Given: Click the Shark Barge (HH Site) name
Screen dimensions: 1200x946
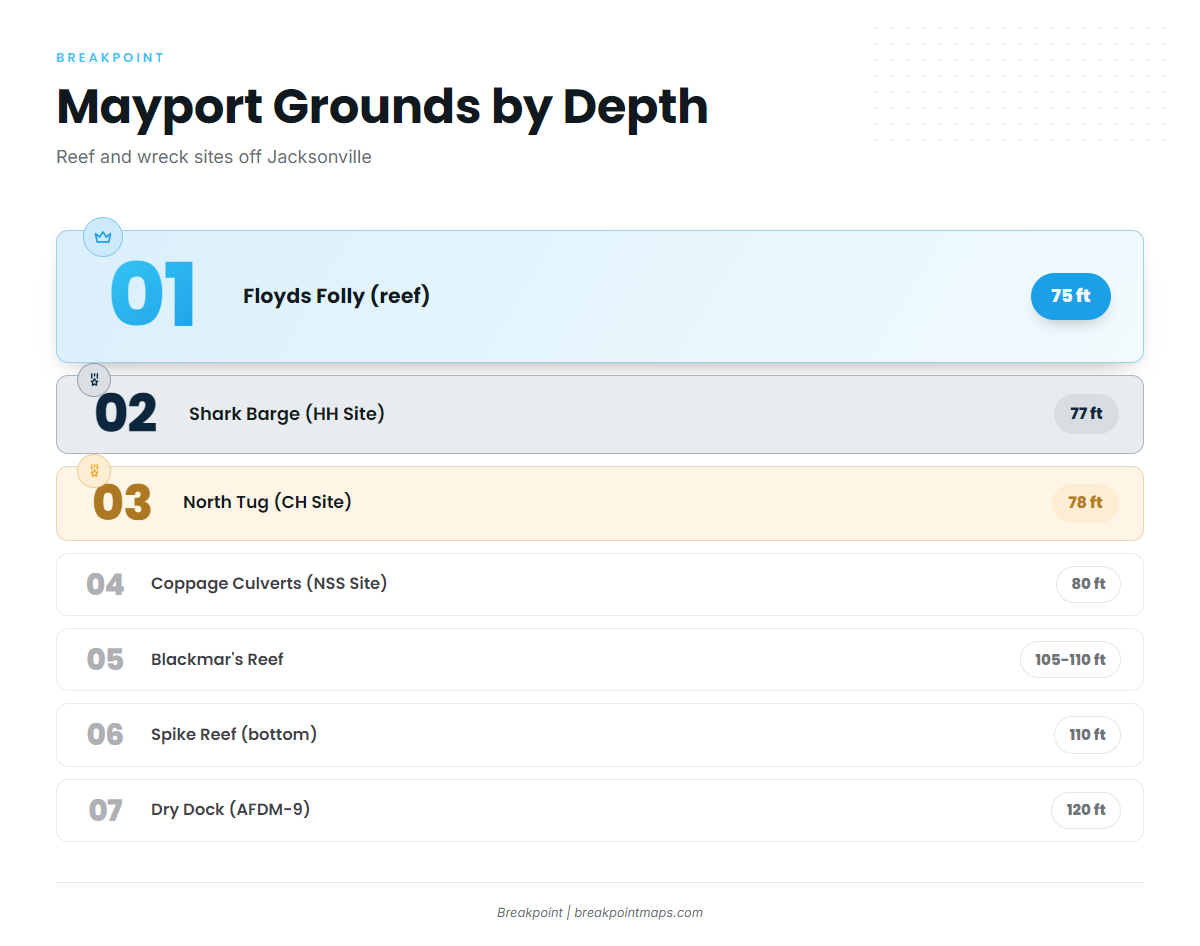Looking at the screenshot, I should [287, 414].
